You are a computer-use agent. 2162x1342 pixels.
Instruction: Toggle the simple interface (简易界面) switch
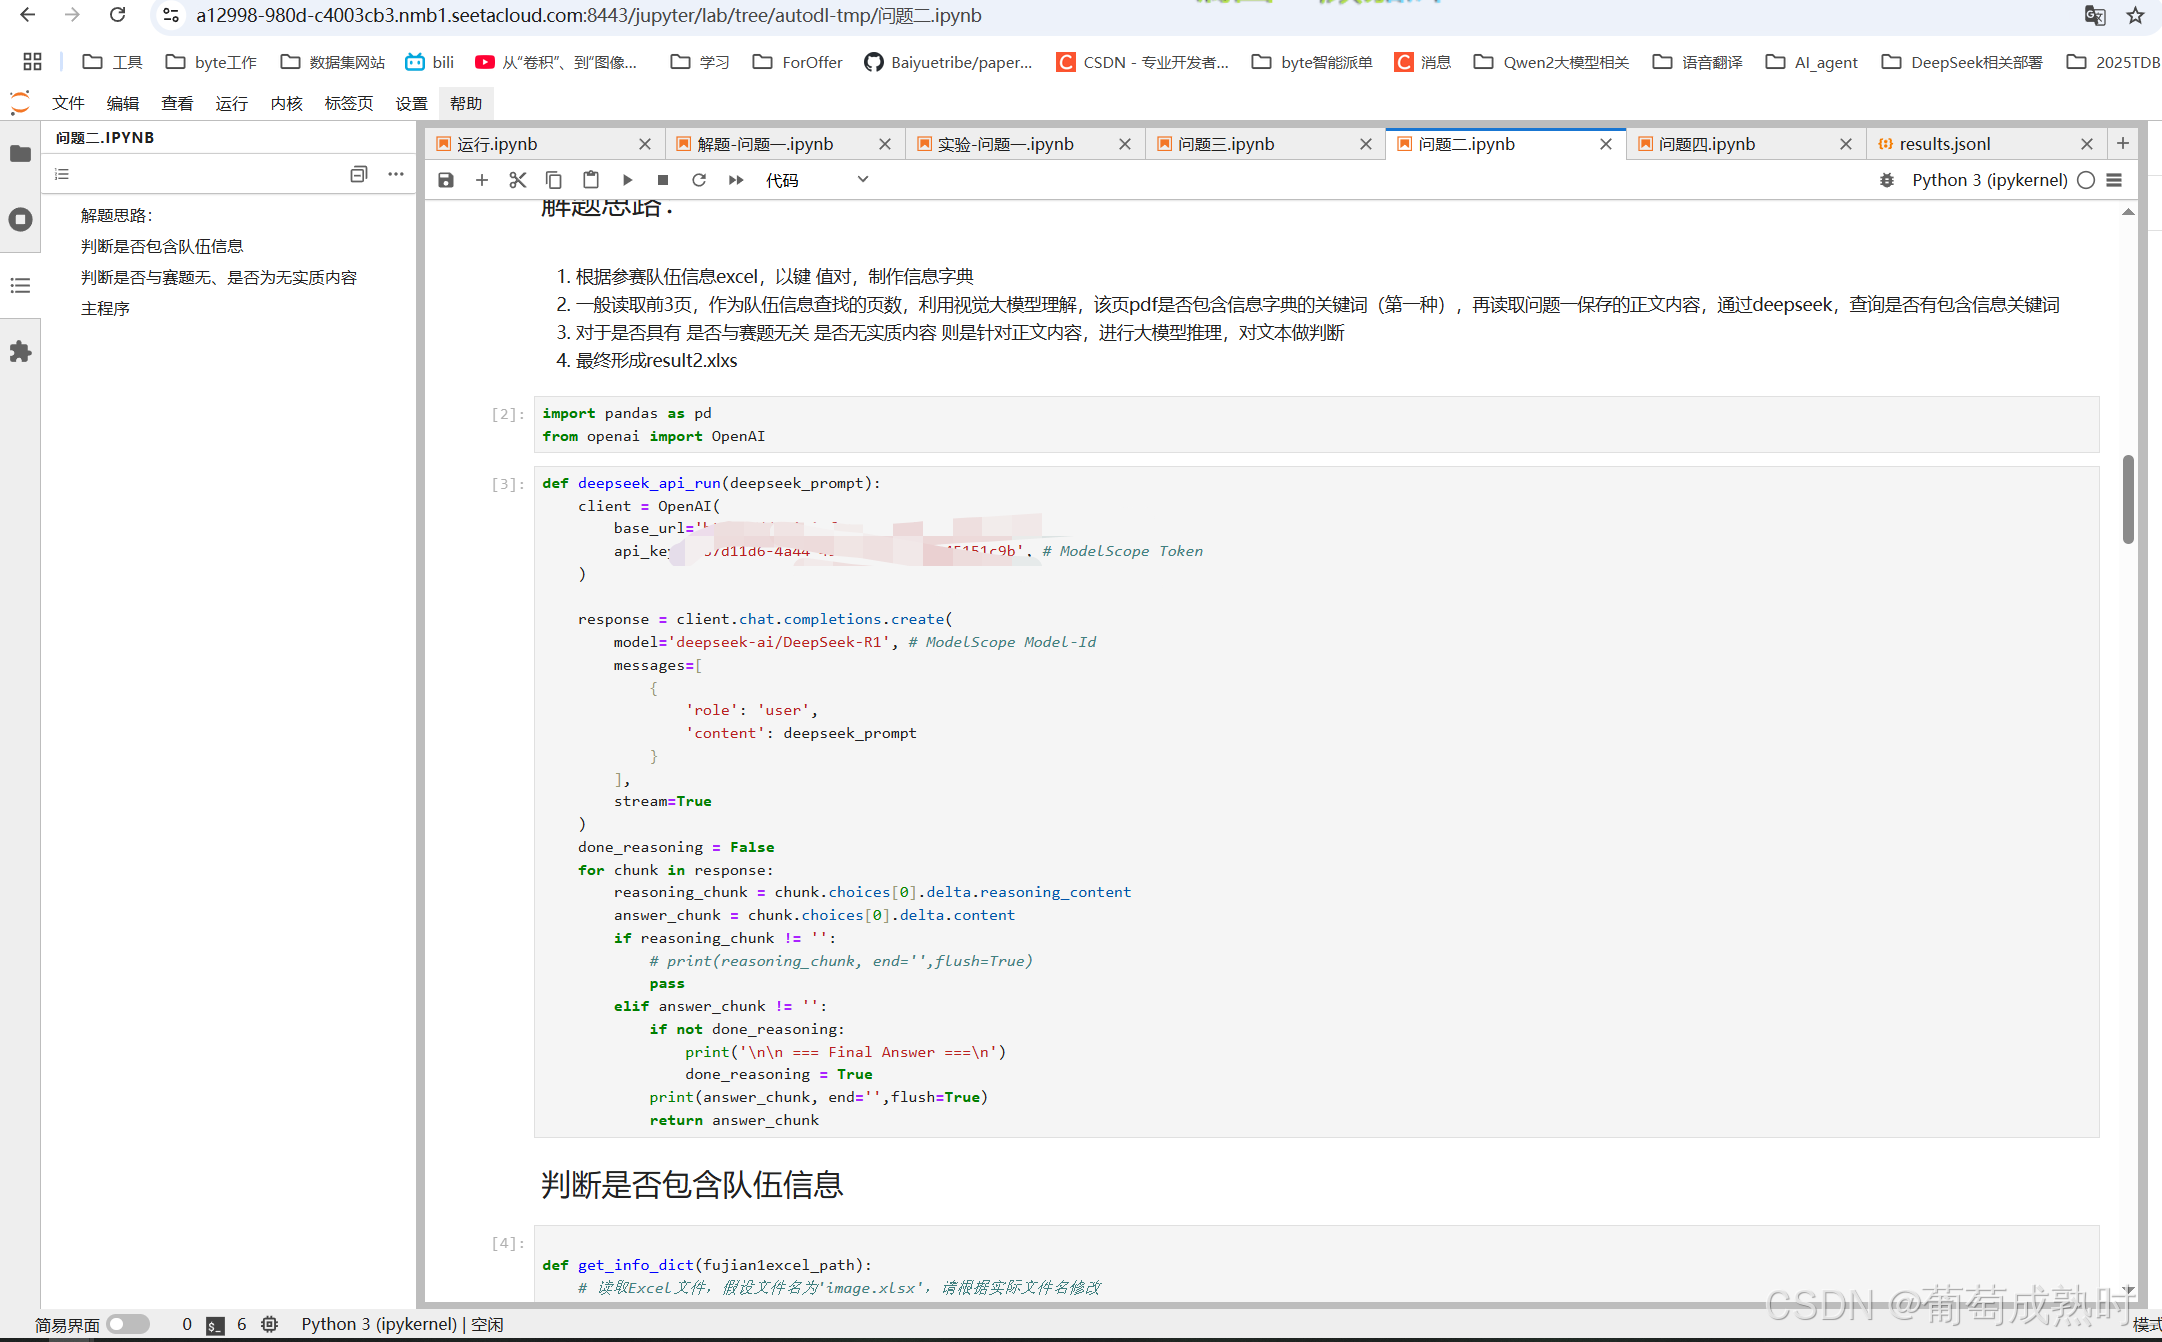click(x=127, y=1324)
